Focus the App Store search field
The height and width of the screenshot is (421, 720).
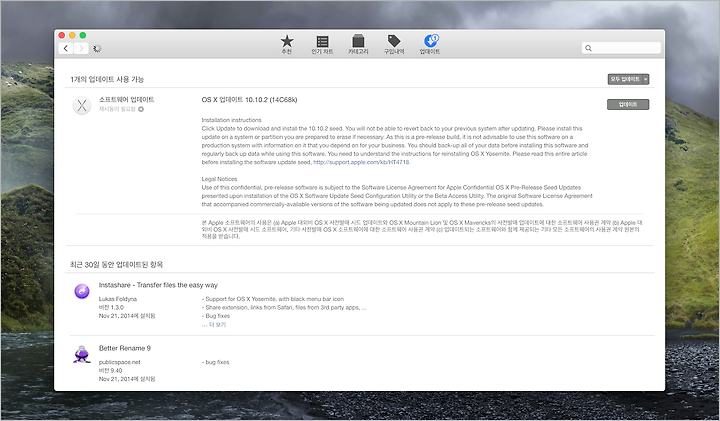[621, 48]
